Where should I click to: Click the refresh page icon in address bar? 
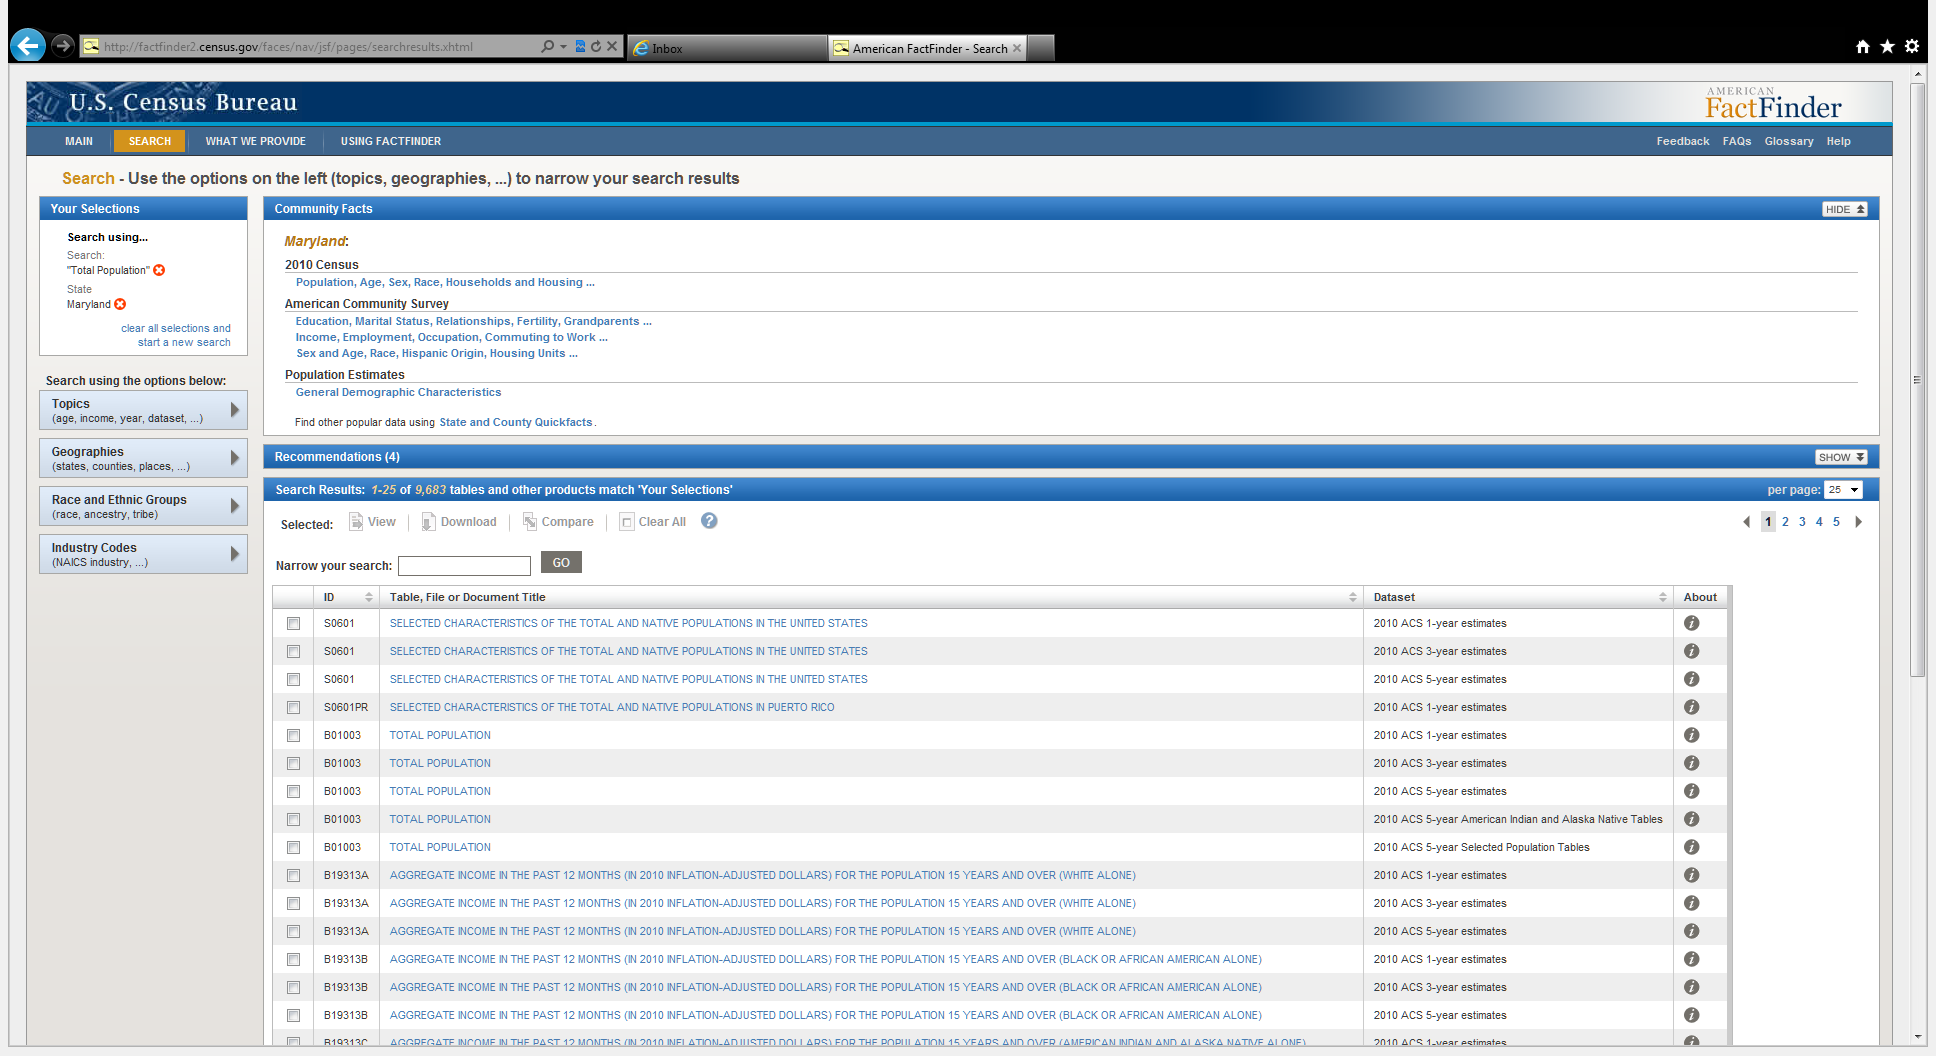tap(596, 47)
